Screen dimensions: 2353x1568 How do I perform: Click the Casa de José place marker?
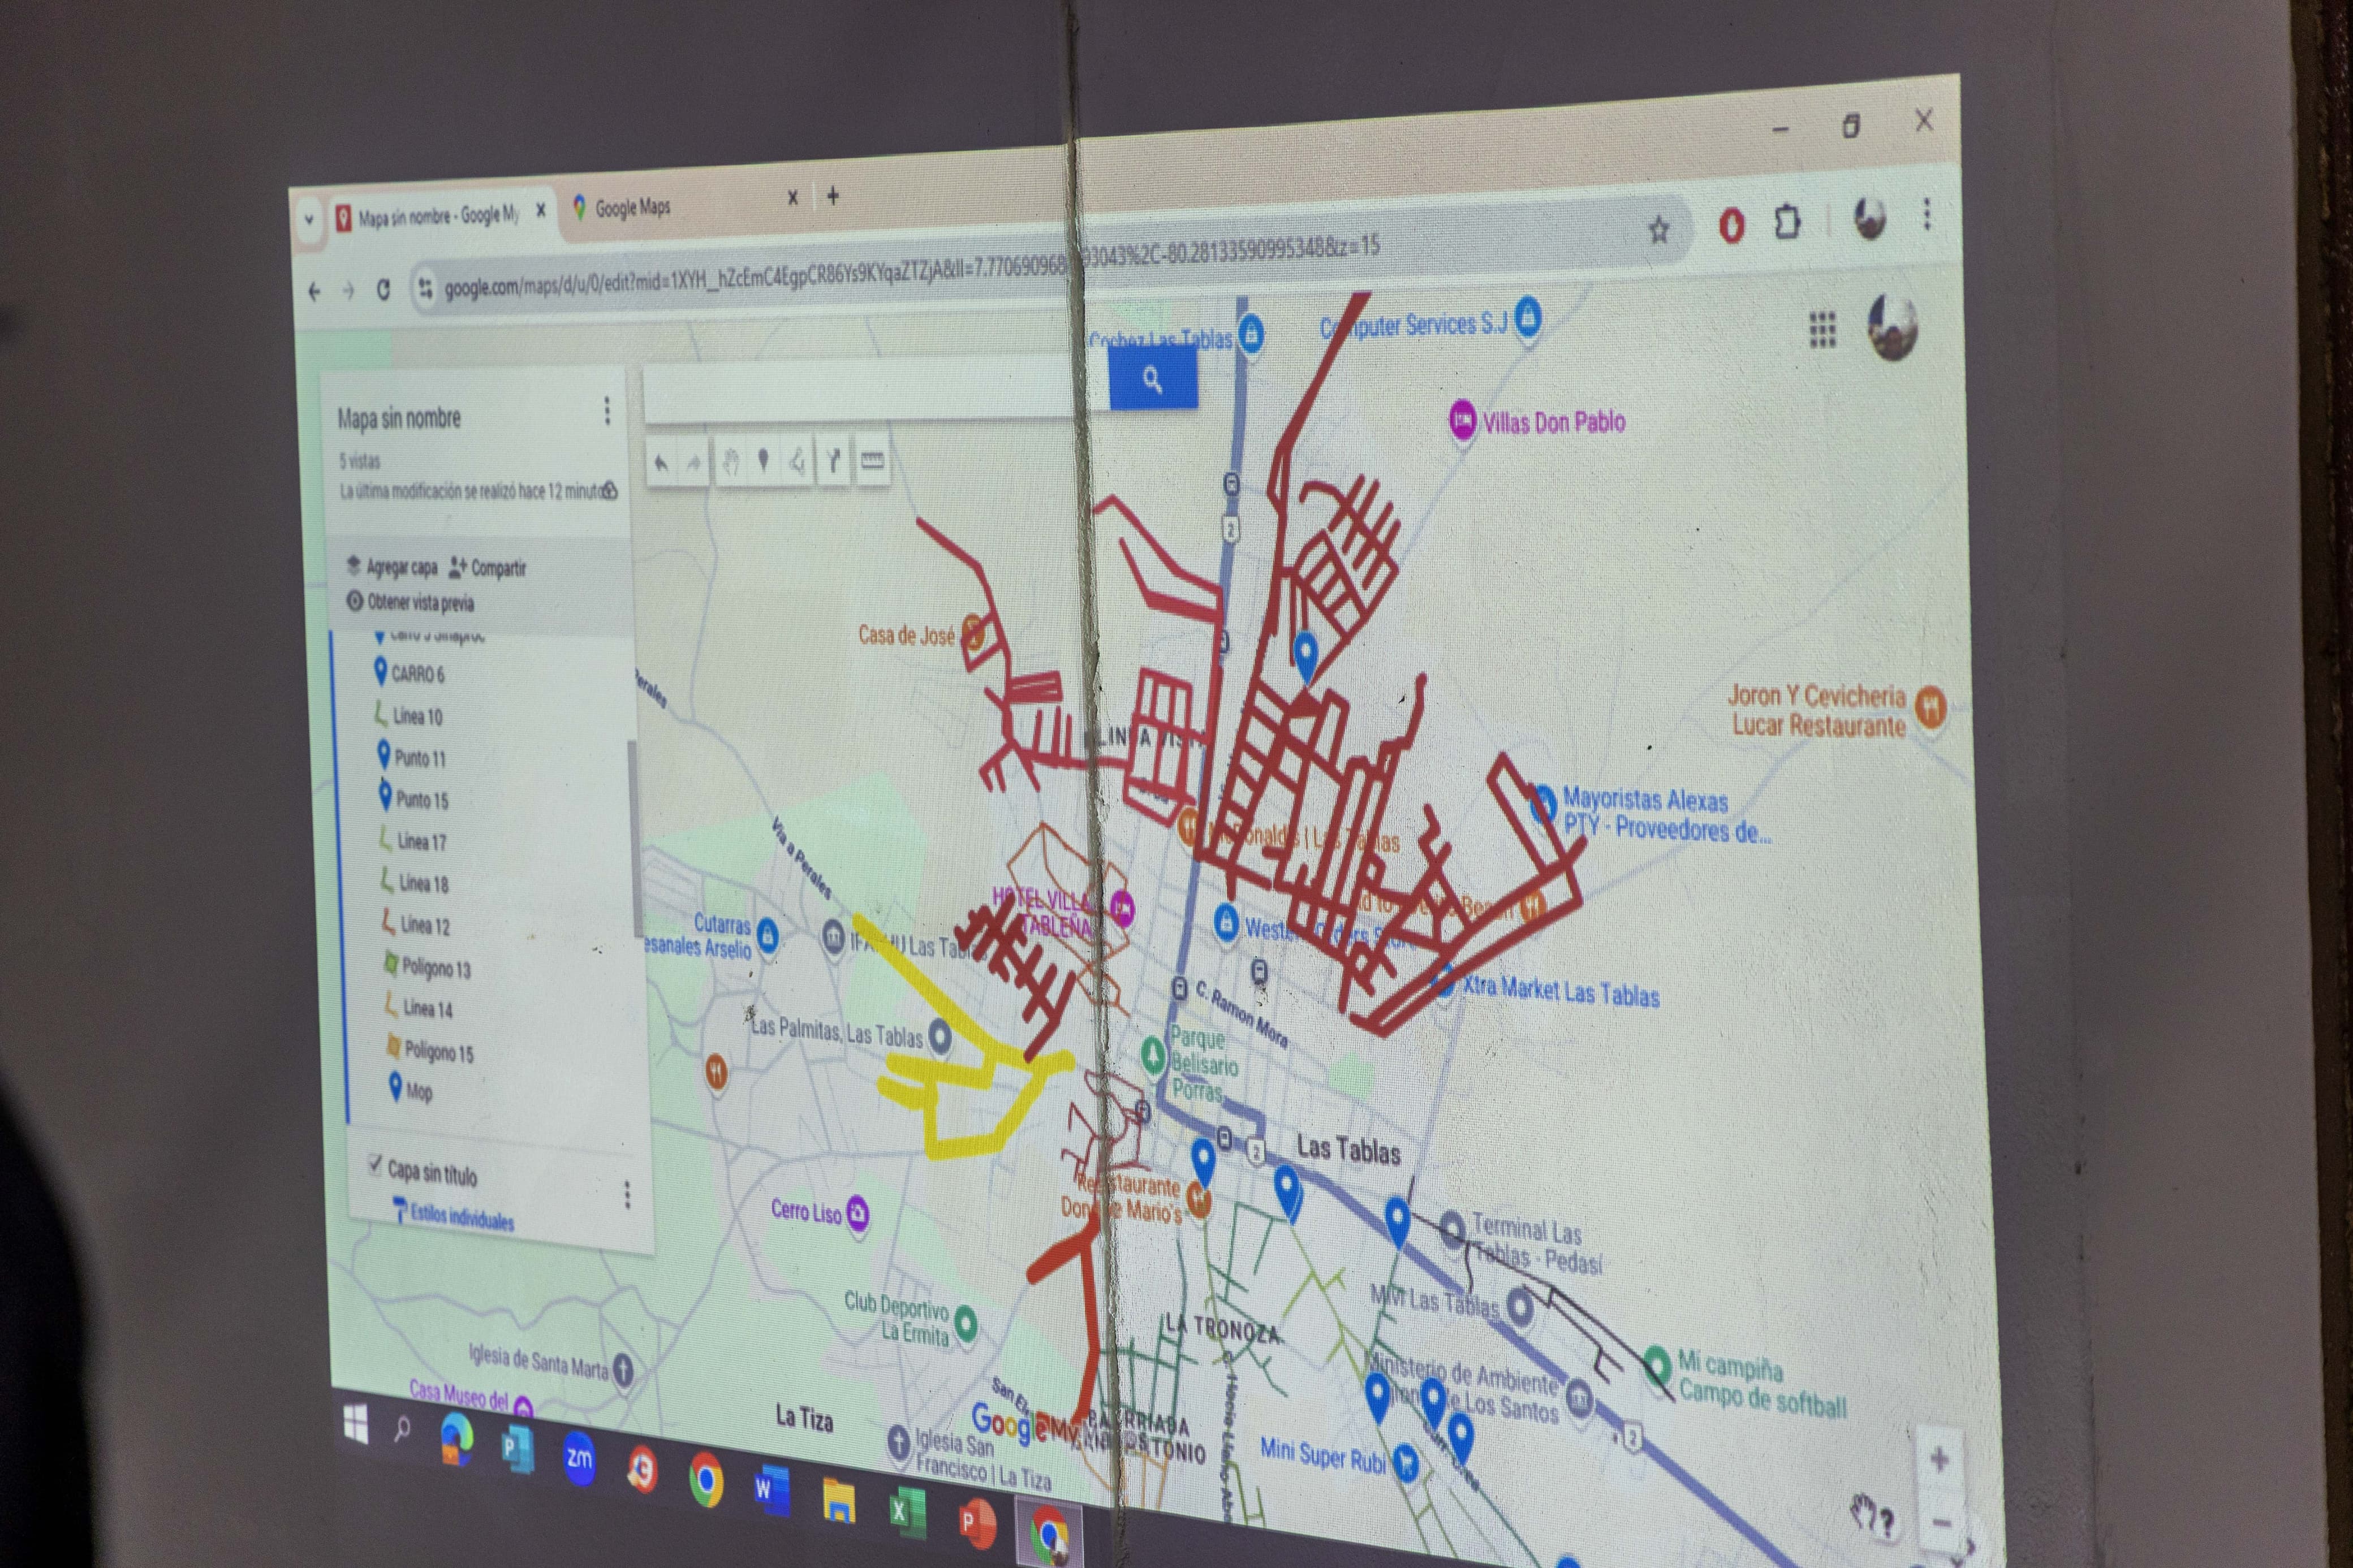point(973,634)
